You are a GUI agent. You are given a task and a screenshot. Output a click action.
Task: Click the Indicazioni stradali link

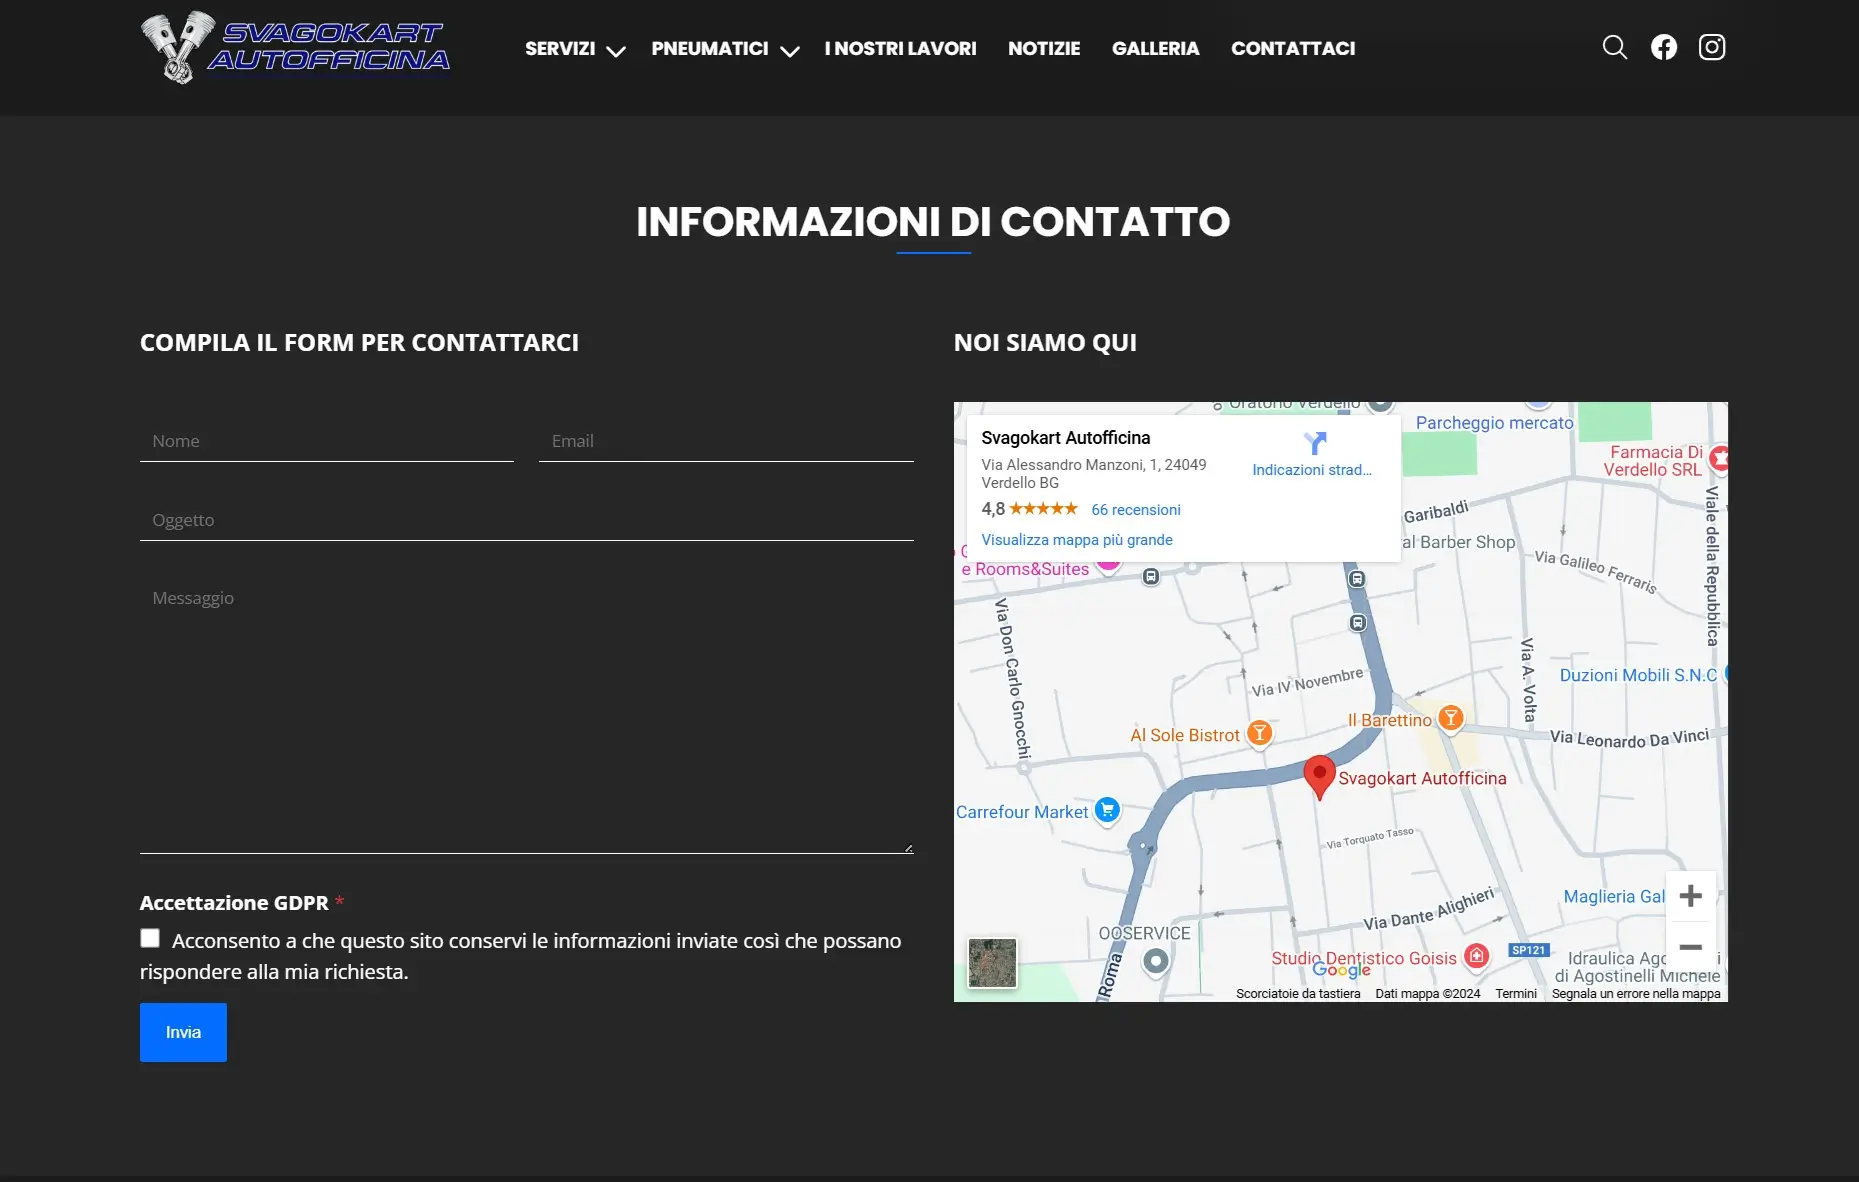point(1312,470)
